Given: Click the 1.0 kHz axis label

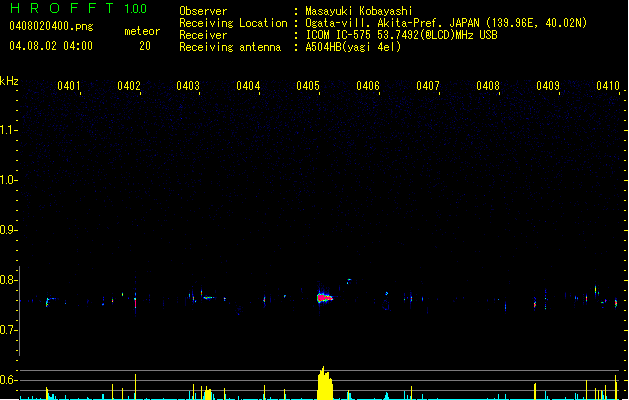Looking at the screenshot, I should tap(8, 179).
